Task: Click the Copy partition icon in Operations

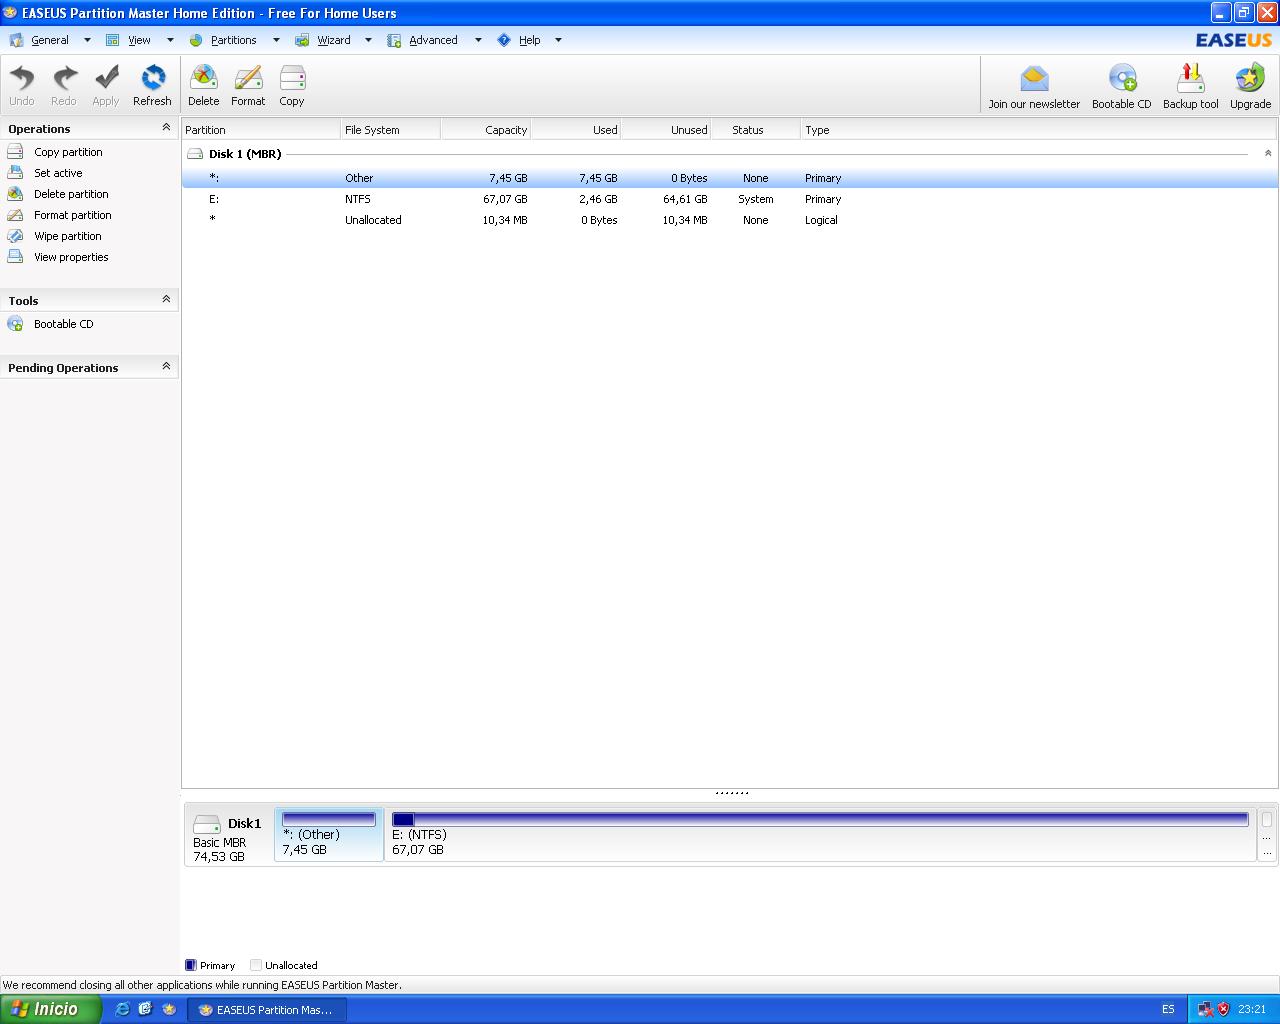Action: 15,152
